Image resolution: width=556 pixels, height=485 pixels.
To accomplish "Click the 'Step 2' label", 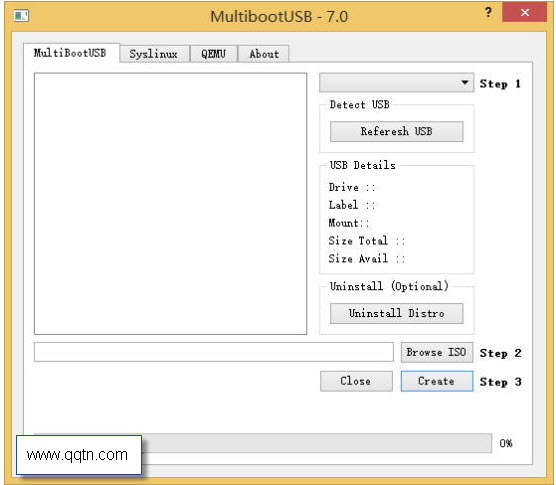I will [500, 353].
